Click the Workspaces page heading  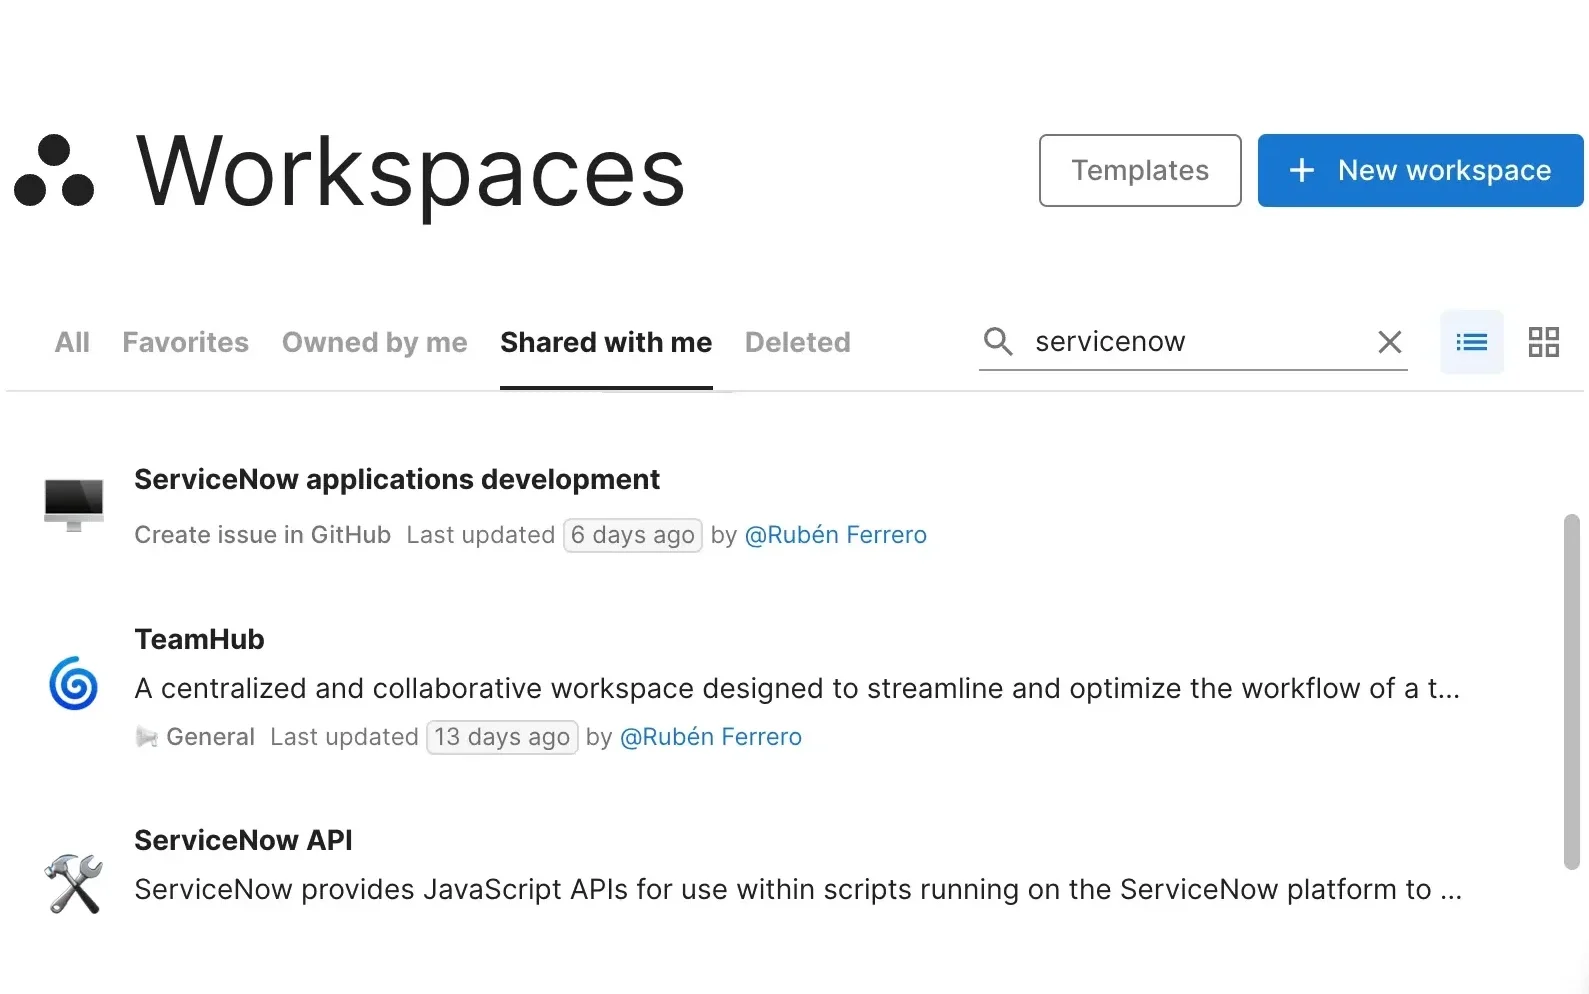(x=411, y=173)
